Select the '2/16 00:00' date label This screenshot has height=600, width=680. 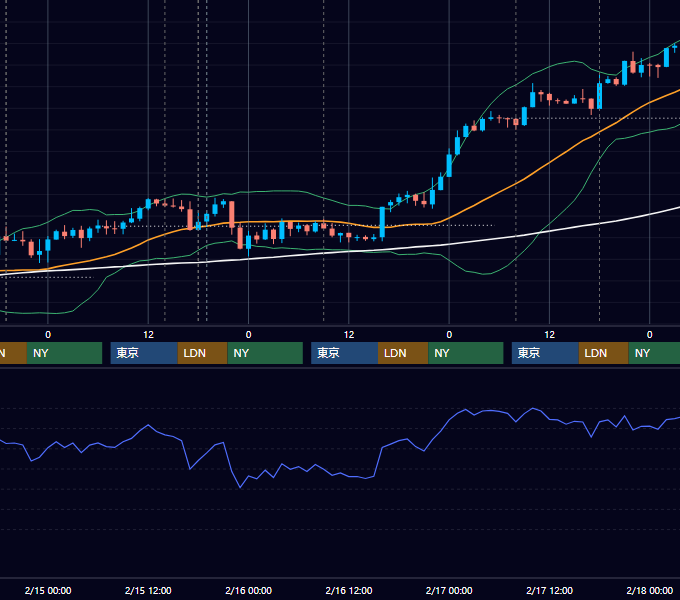(x=248, y=590)
